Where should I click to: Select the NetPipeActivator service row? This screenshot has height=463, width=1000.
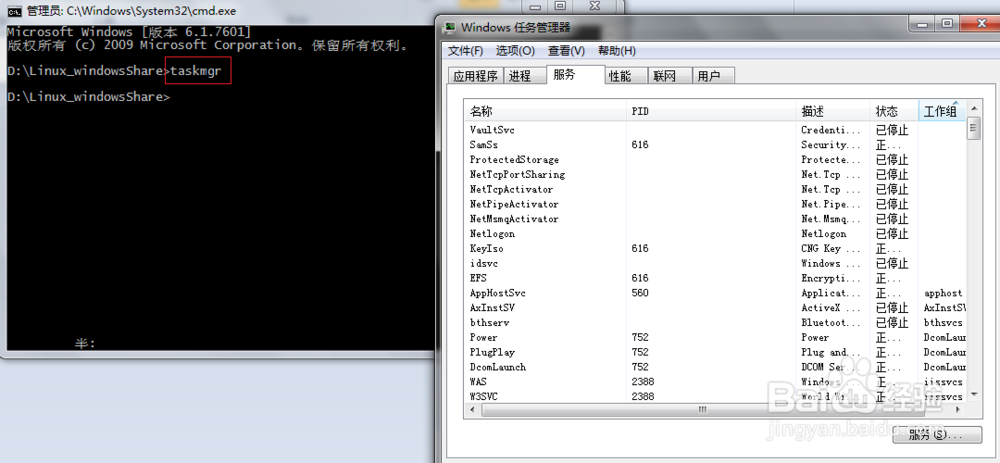click(716, 204)
